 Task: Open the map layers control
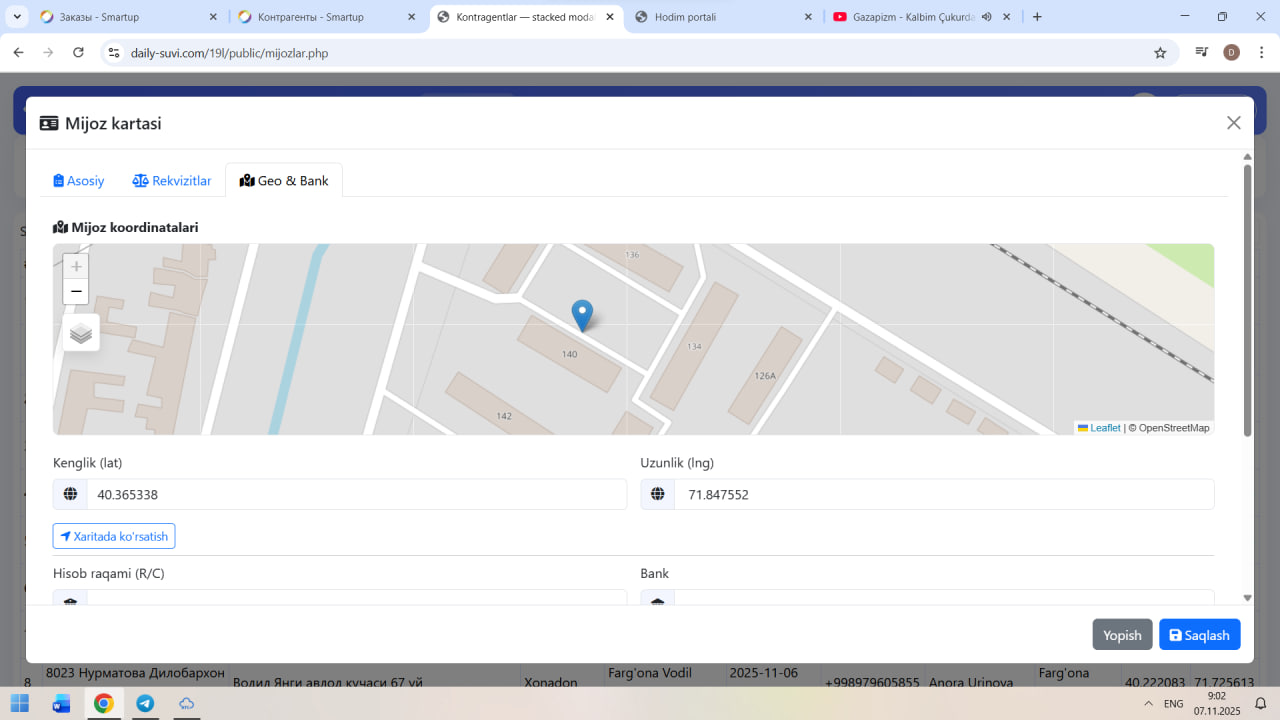pos(81,333)
